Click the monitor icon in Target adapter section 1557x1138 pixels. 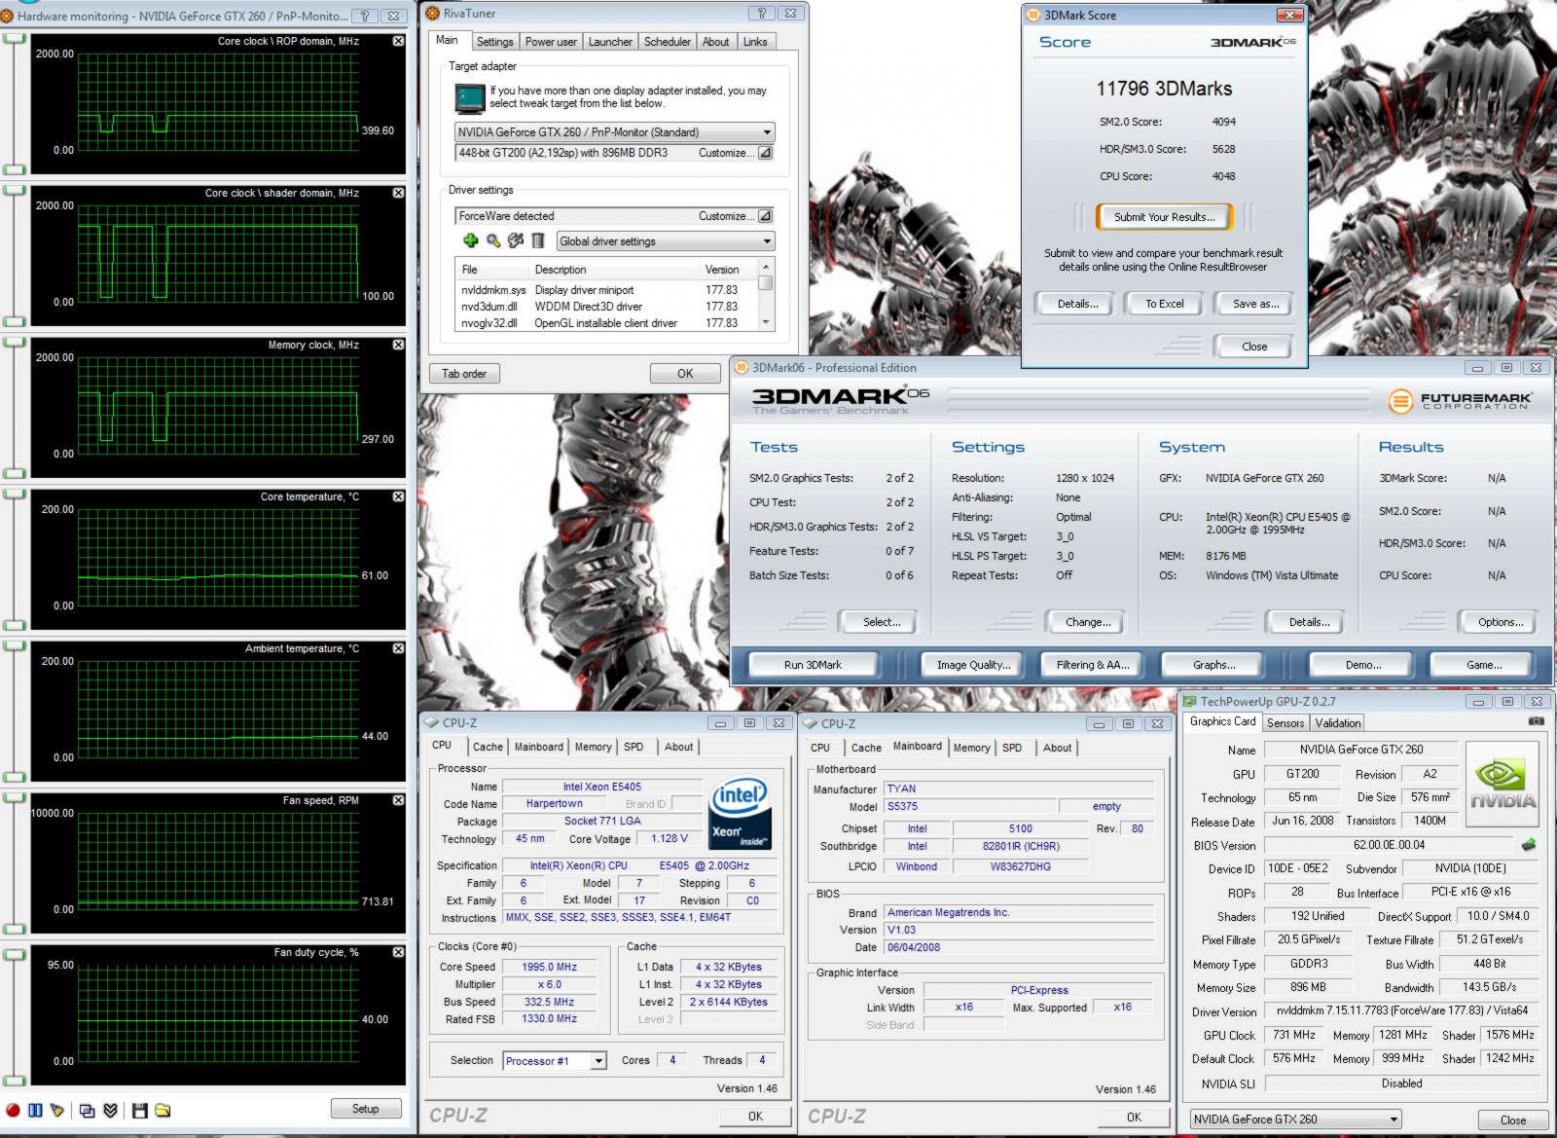click(469, 98)
